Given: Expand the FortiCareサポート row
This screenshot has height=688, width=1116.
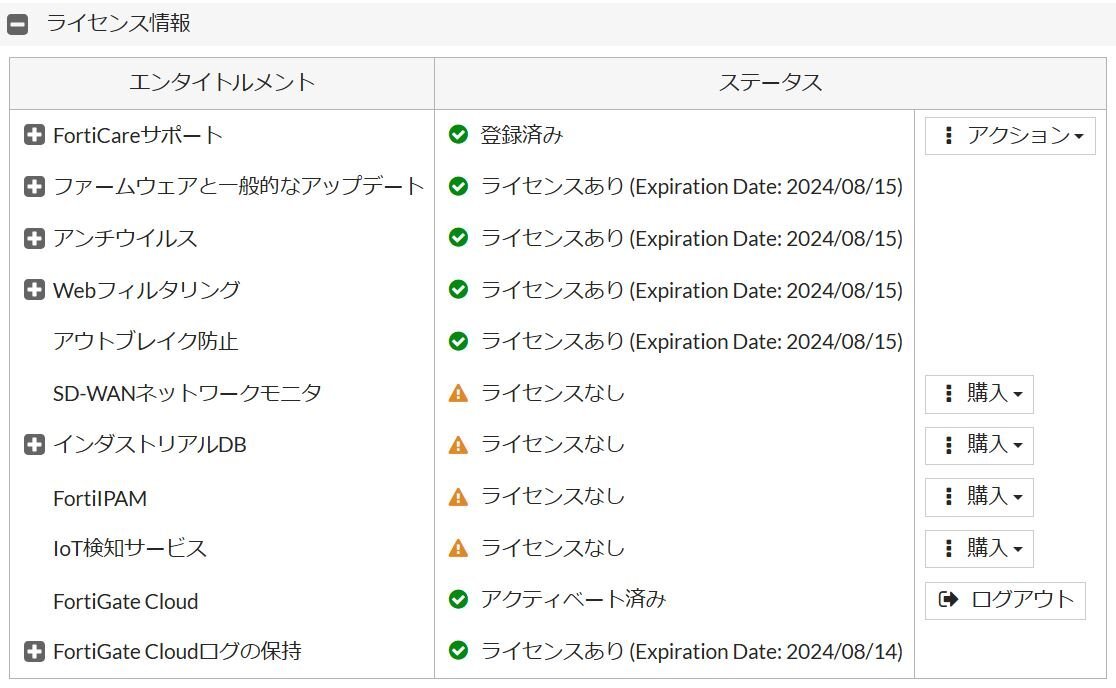Looking at the screenshot, I should coord(34,135).
